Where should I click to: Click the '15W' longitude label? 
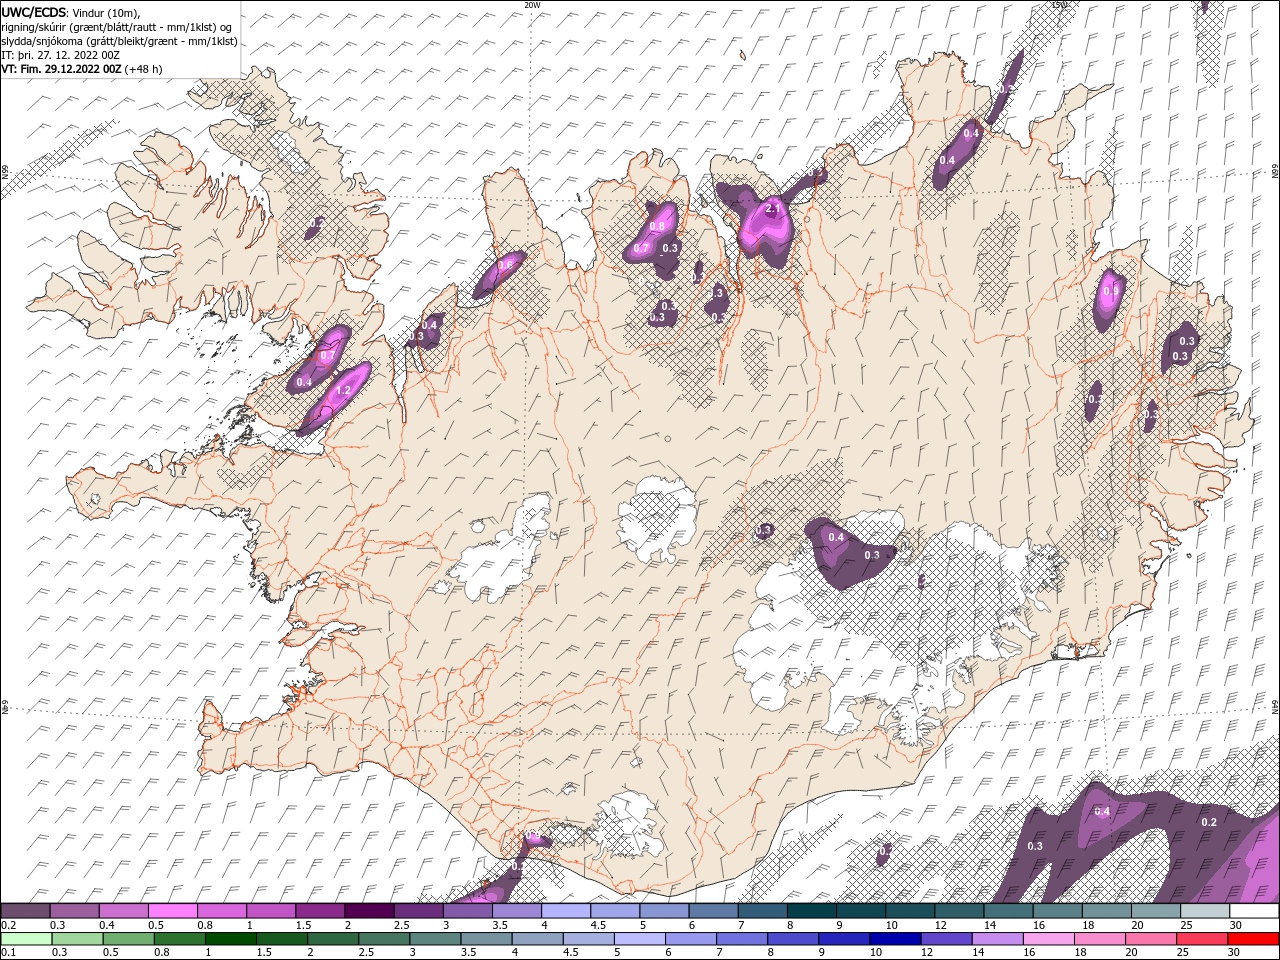tap(1059, 5)
